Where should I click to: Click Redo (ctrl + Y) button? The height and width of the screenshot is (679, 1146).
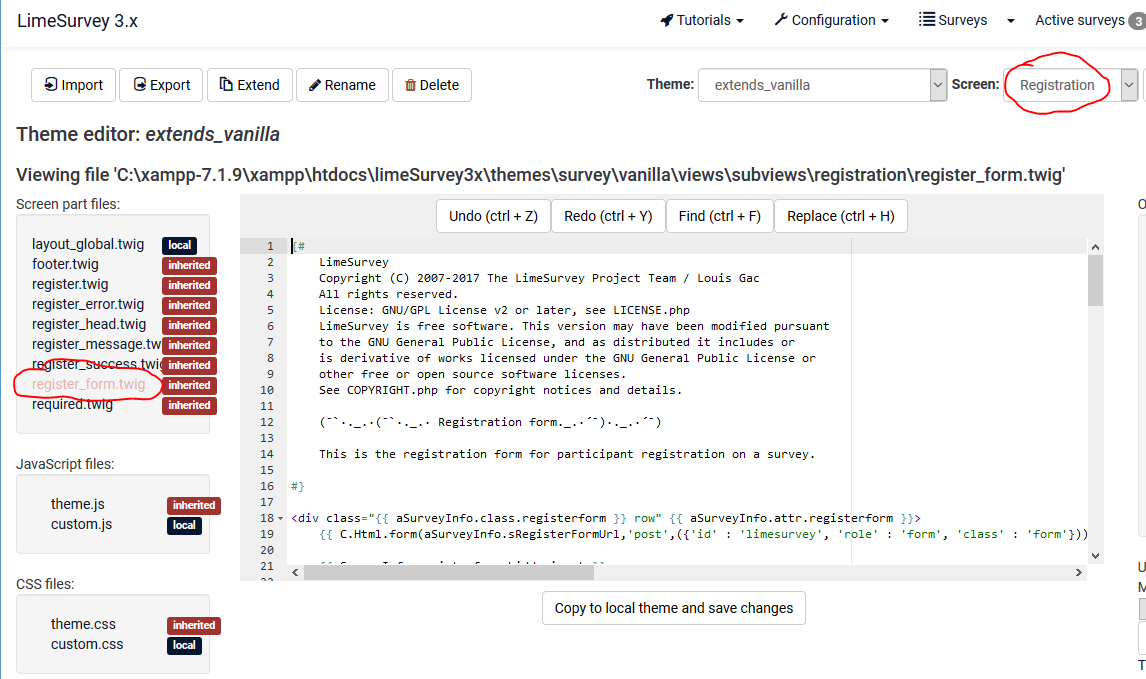[608, 216]
